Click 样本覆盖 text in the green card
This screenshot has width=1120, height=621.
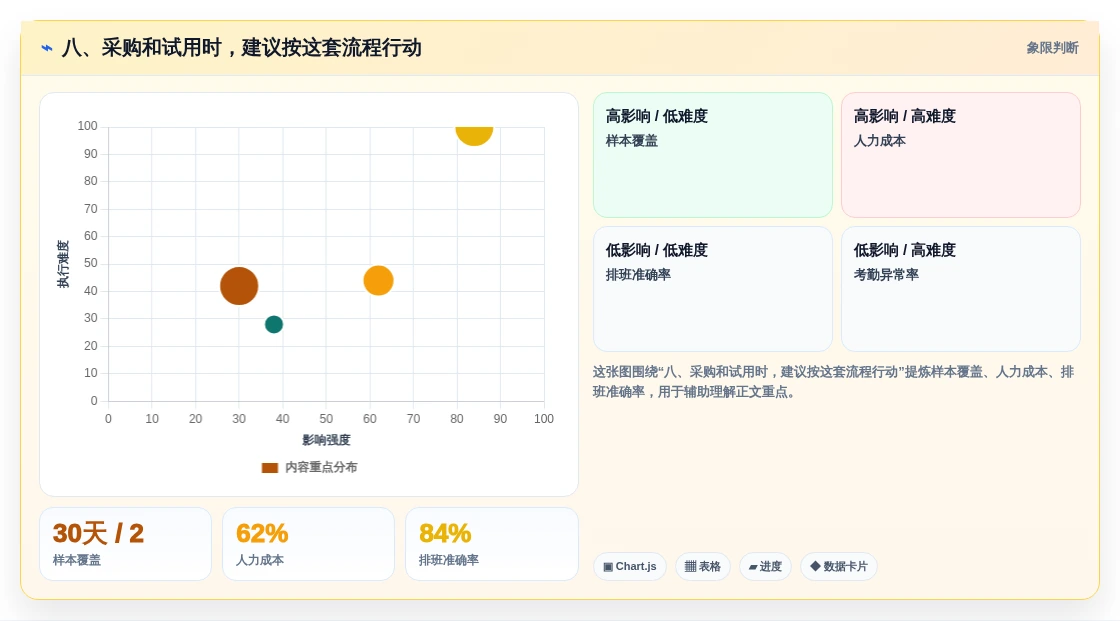[x=631, y=141]
